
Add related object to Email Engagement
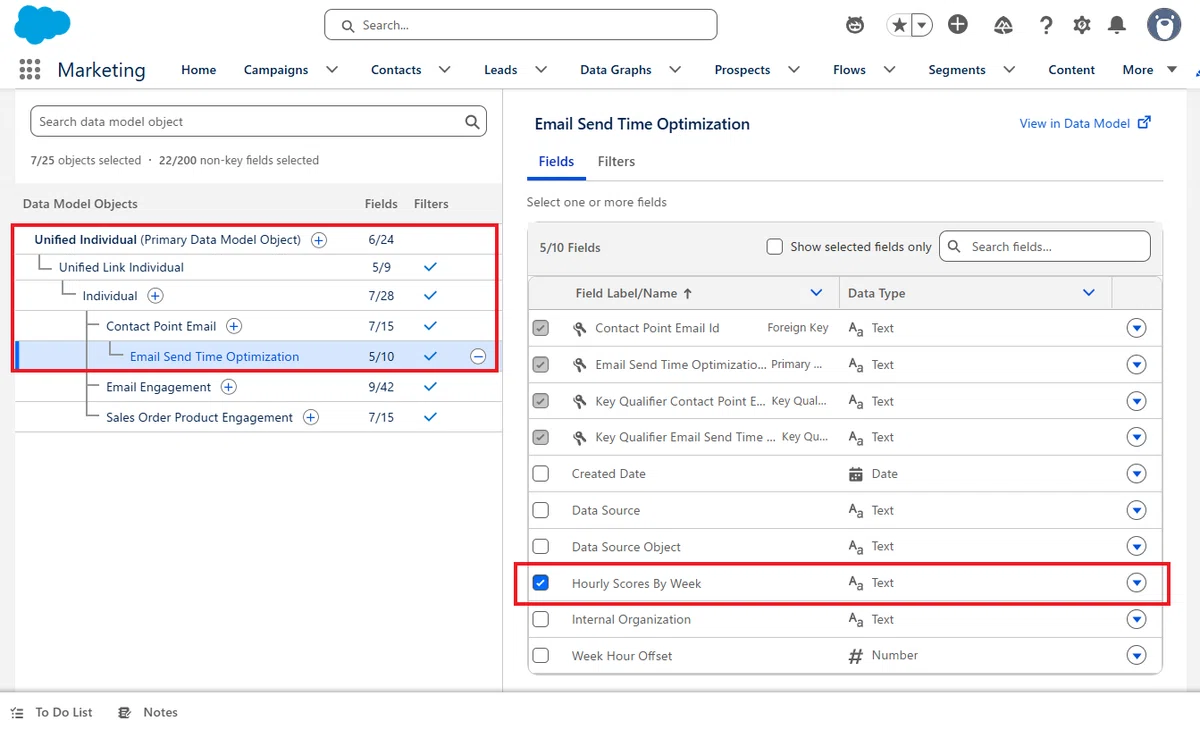coord(229,387)
